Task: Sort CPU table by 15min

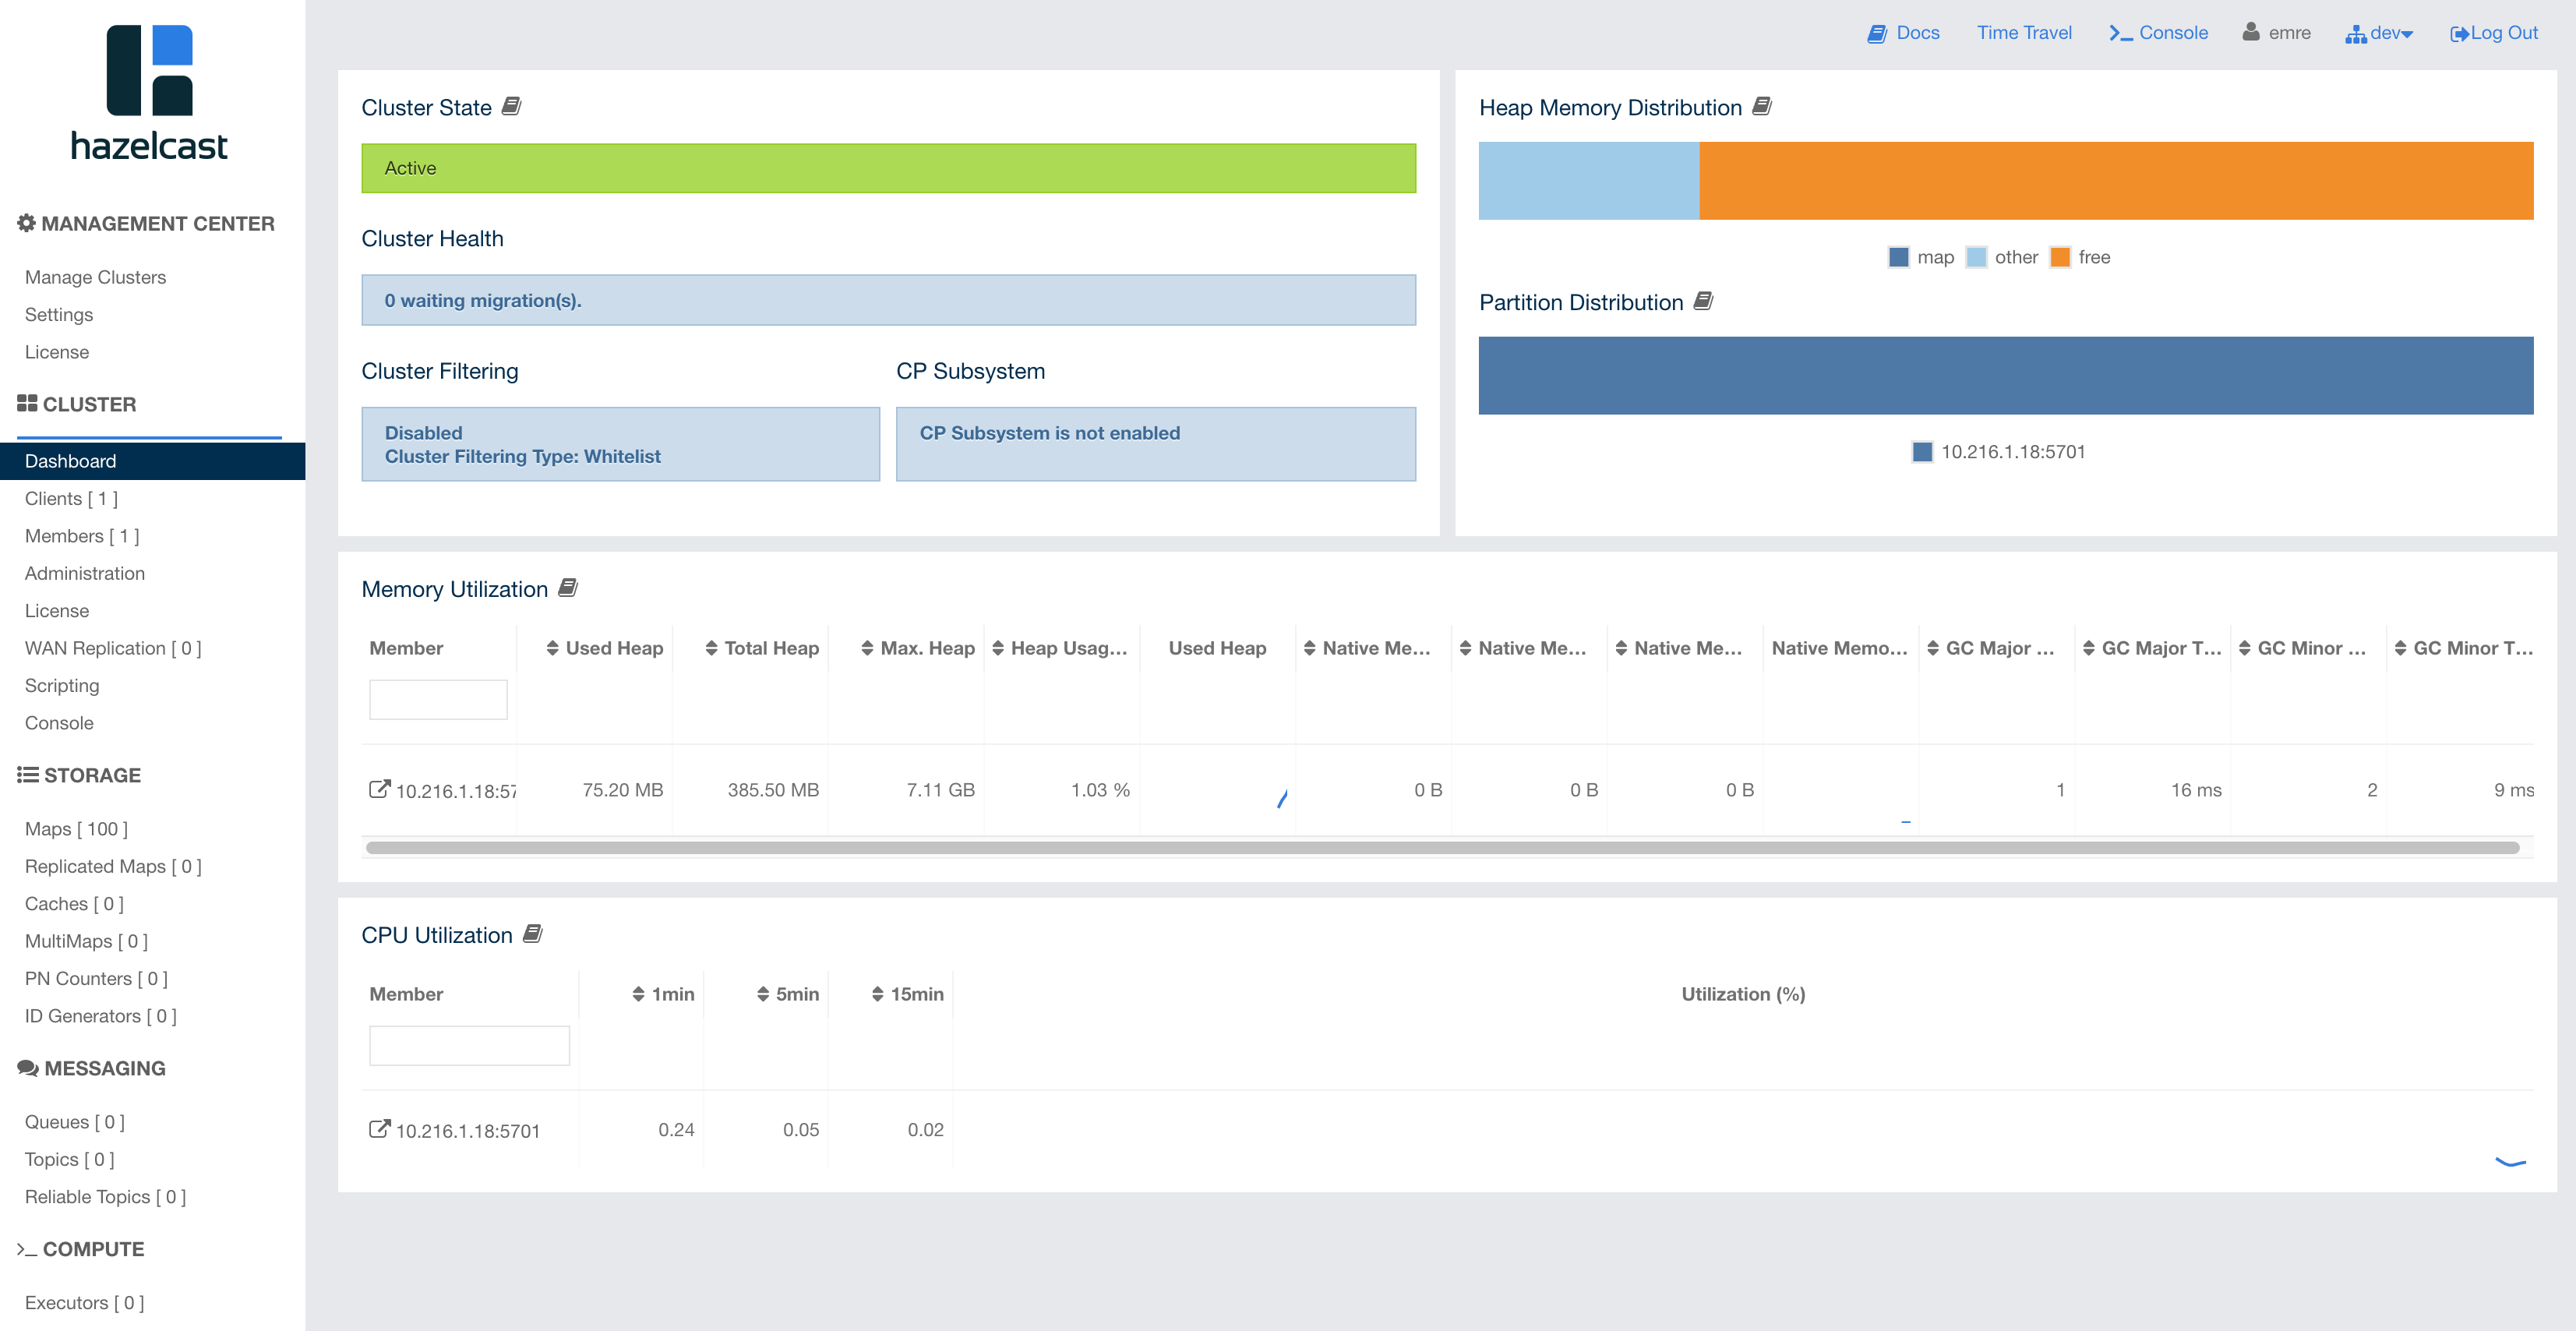Action: (x=908, y=994)
